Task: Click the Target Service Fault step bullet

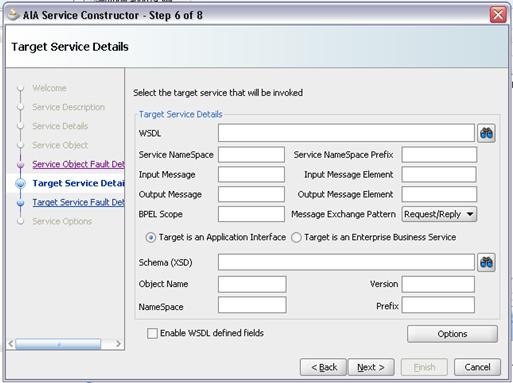Action: coord(21,202)
